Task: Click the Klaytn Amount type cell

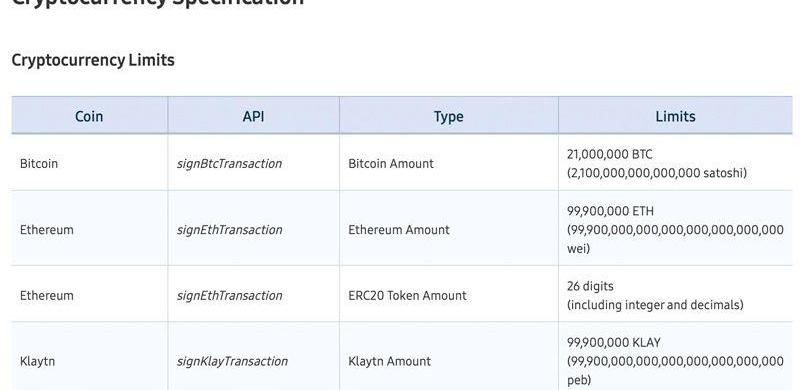Action: (x=390, y=361)
